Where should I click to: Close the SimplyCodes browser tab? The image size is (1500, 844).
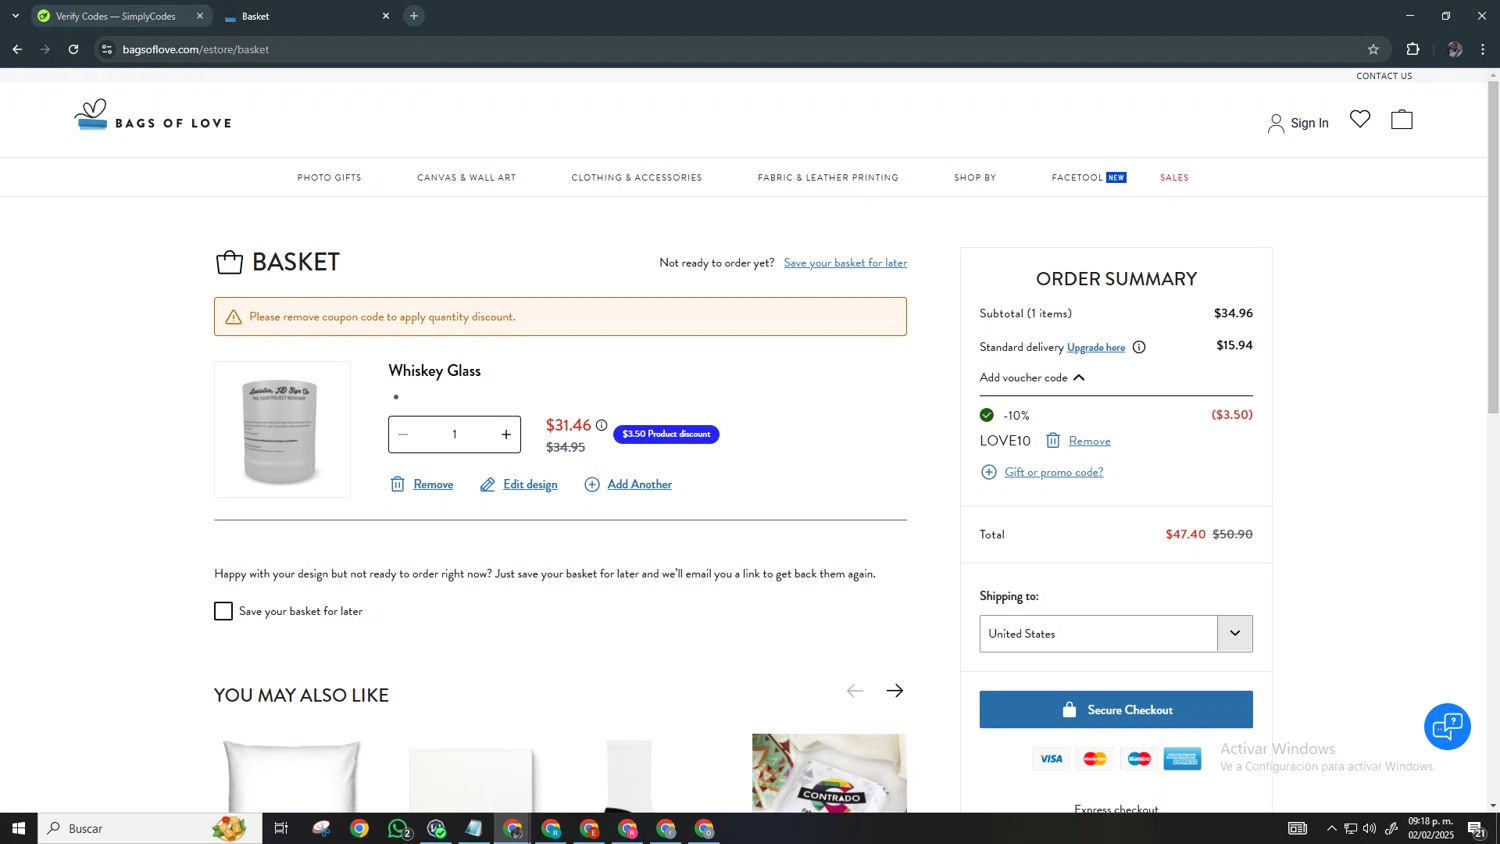(200, 16)
